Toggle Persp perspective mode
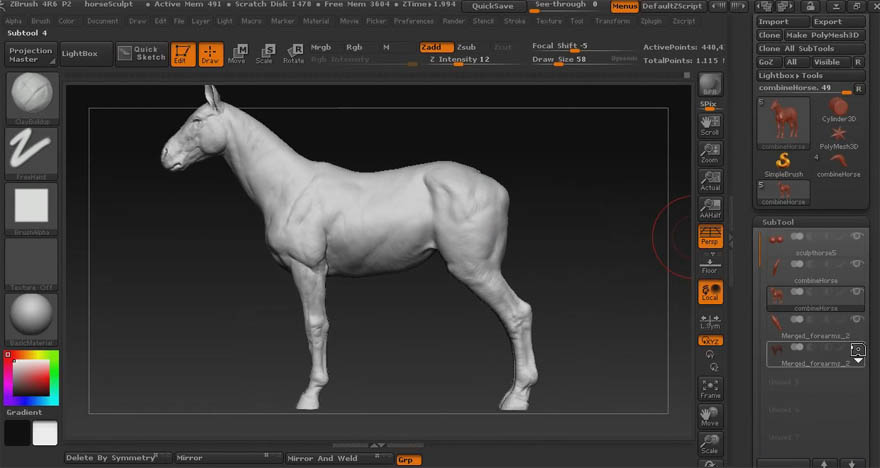880x468 pixels. point(710,236)
